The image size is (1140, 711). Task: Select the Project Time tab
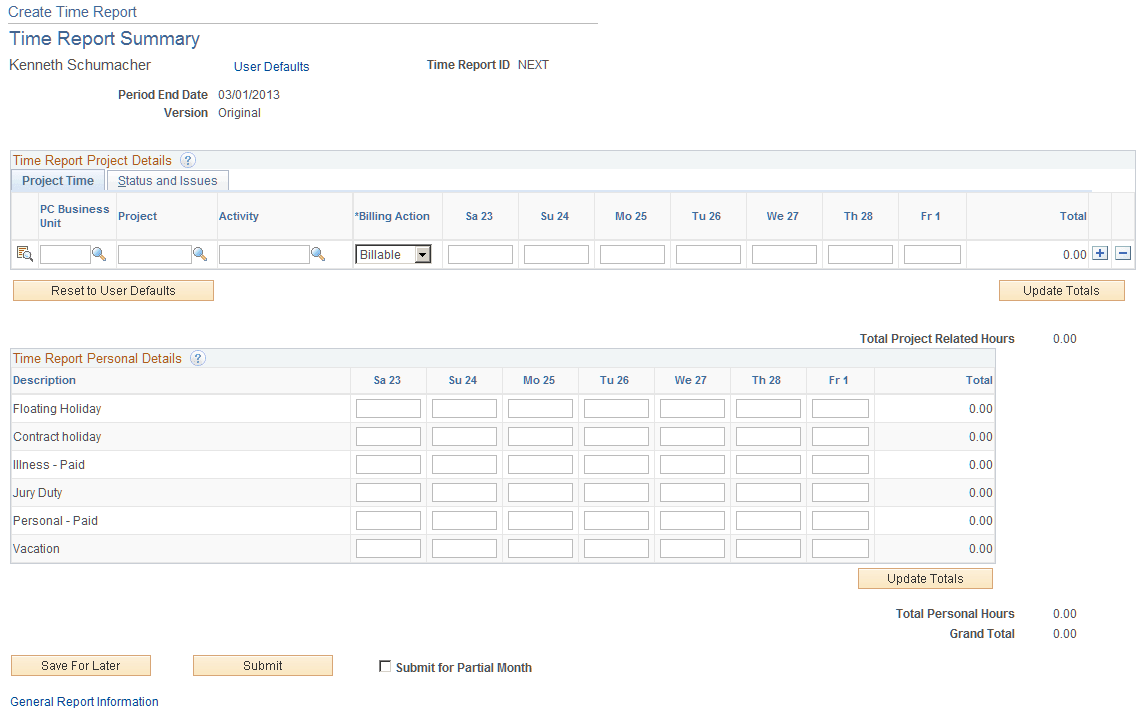[x=57, y=181]
